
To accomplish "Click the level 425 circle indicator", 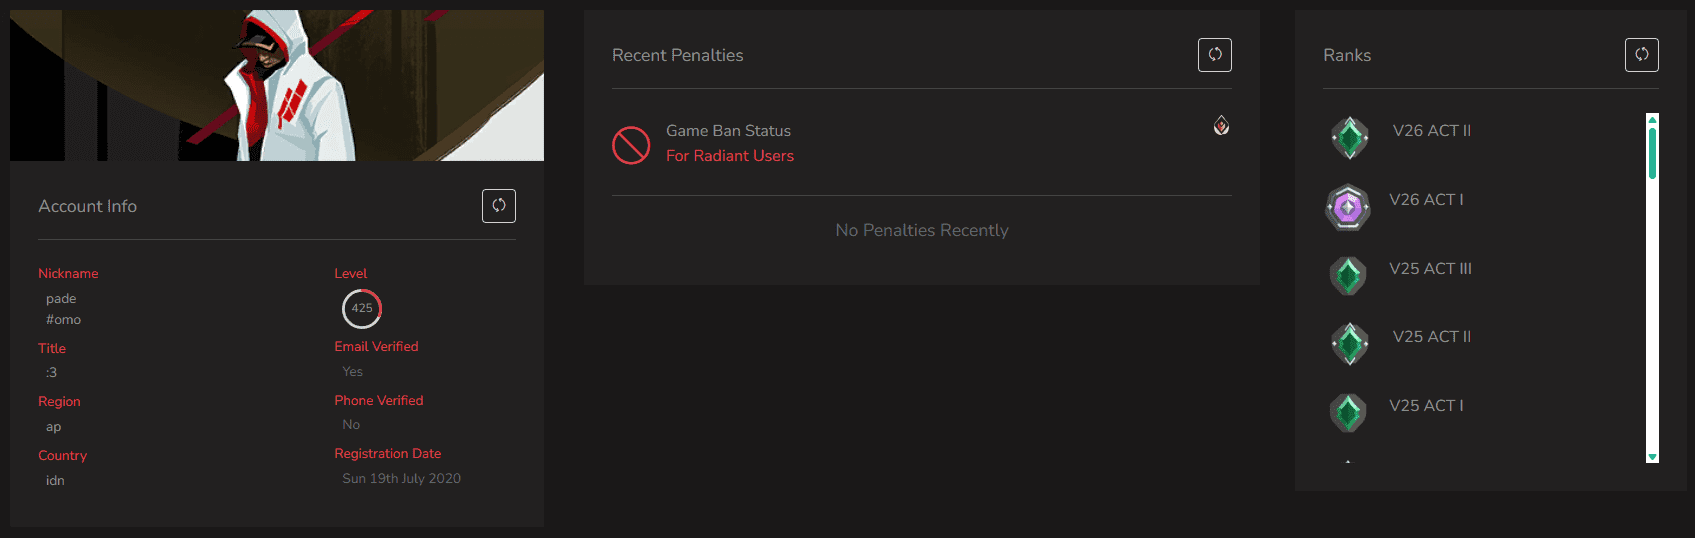I will point(362,309).
